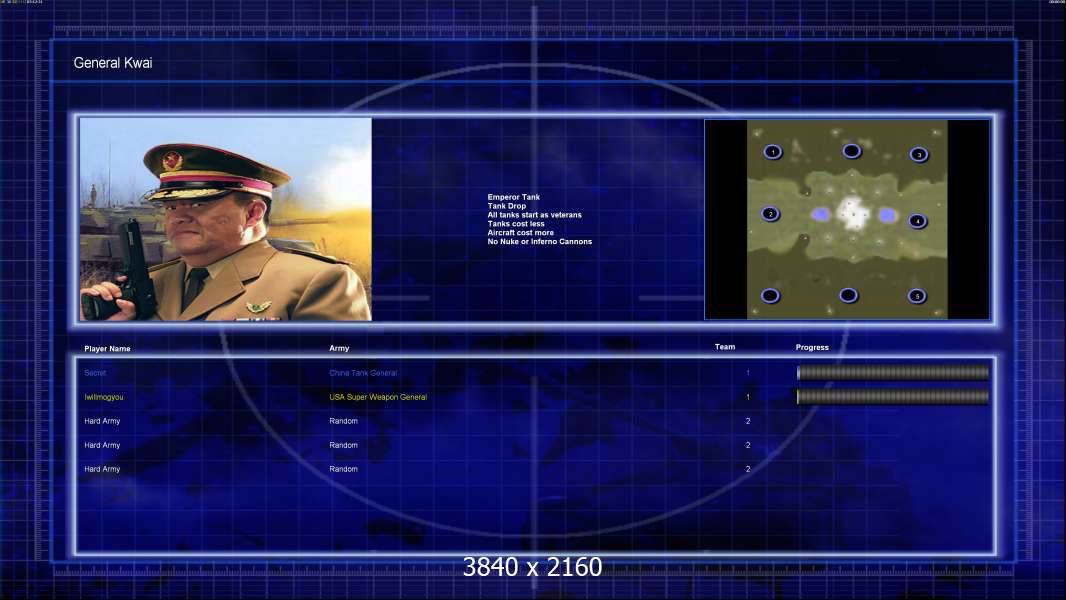Select start position 3 on the map

coord(918,155)
